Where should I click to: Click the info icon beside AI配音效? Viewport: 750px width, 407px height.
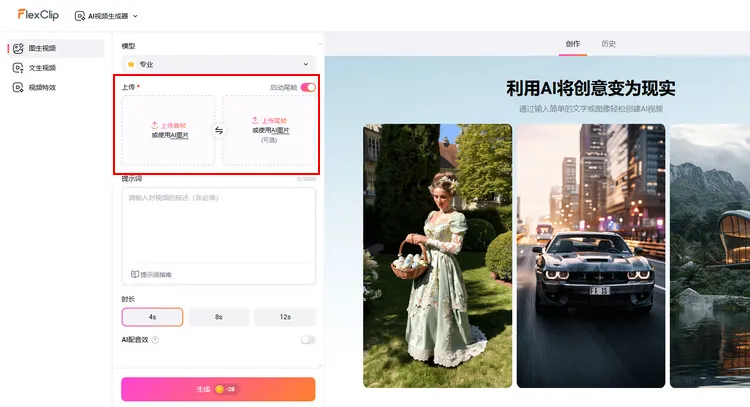155,340
